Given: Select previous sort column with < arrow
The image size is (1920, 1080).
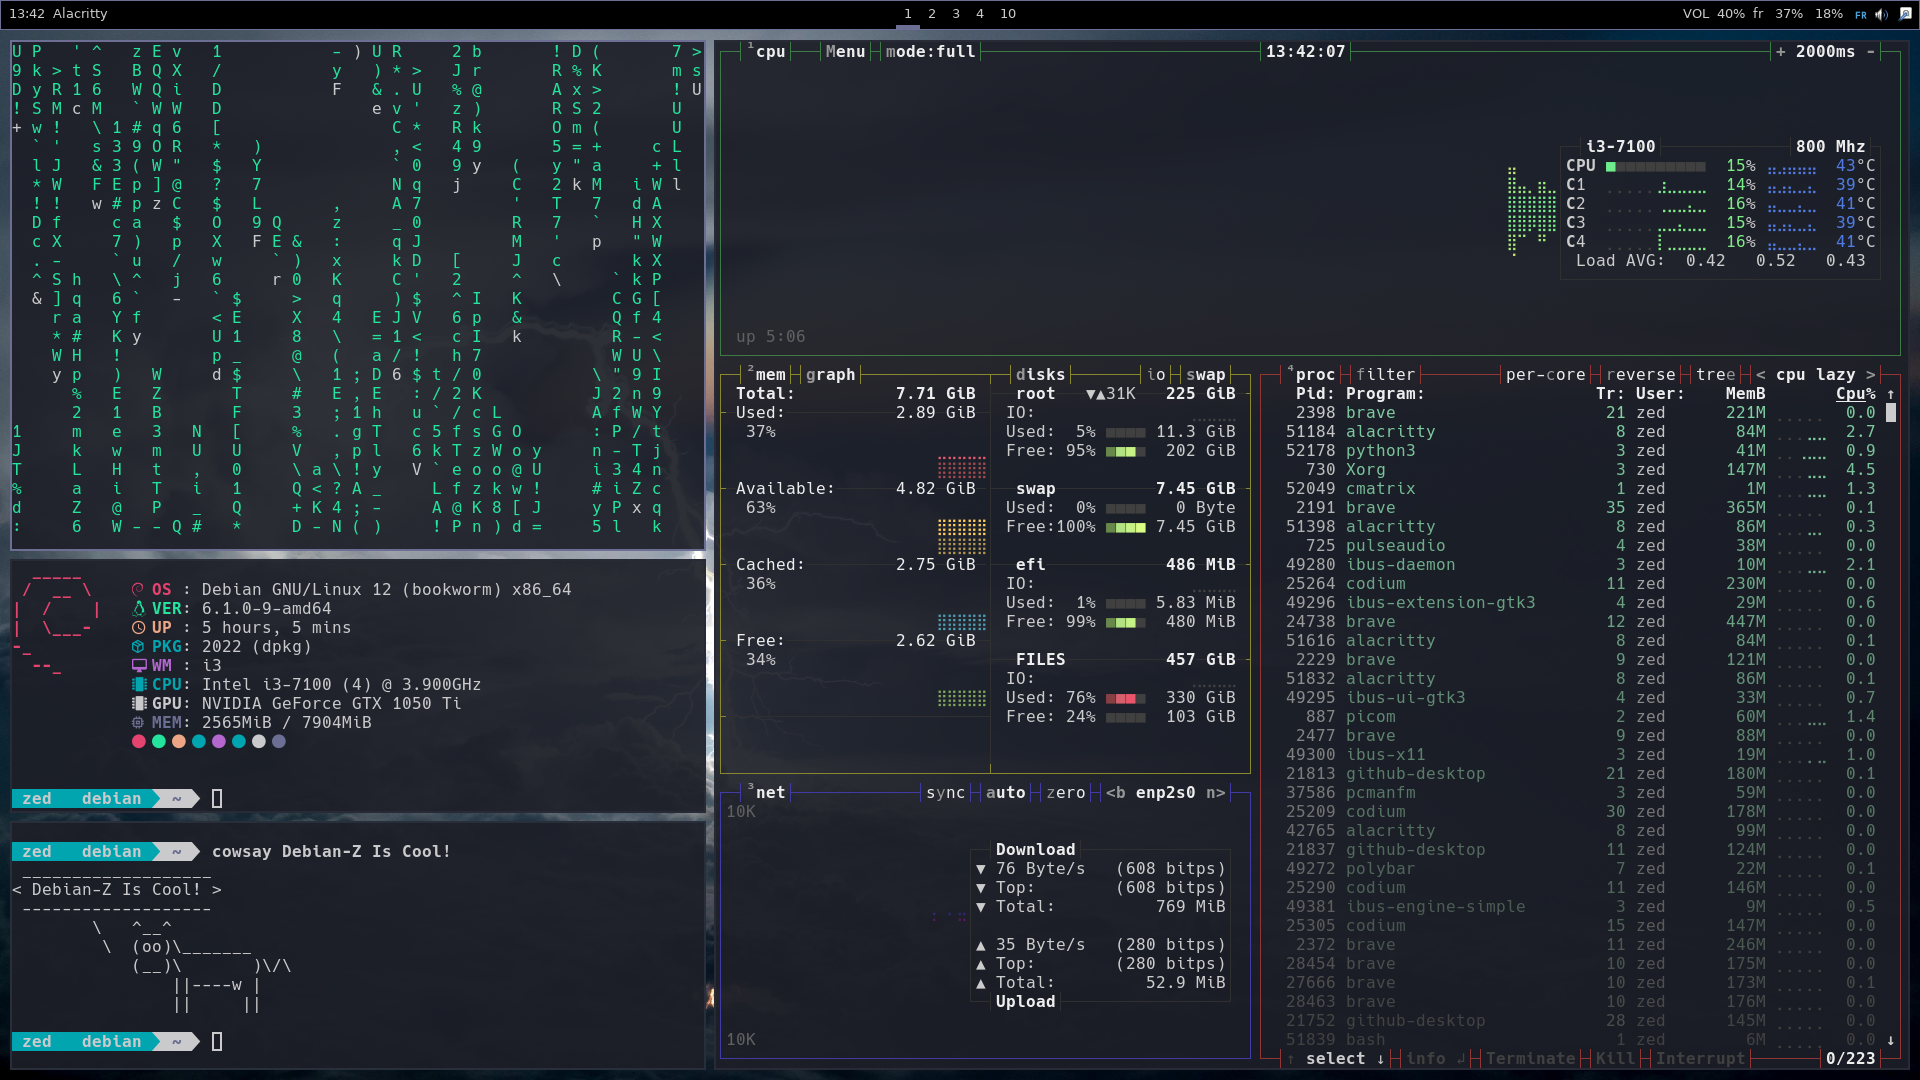Looking at the screenshot, I should (x=1760, y=374).
